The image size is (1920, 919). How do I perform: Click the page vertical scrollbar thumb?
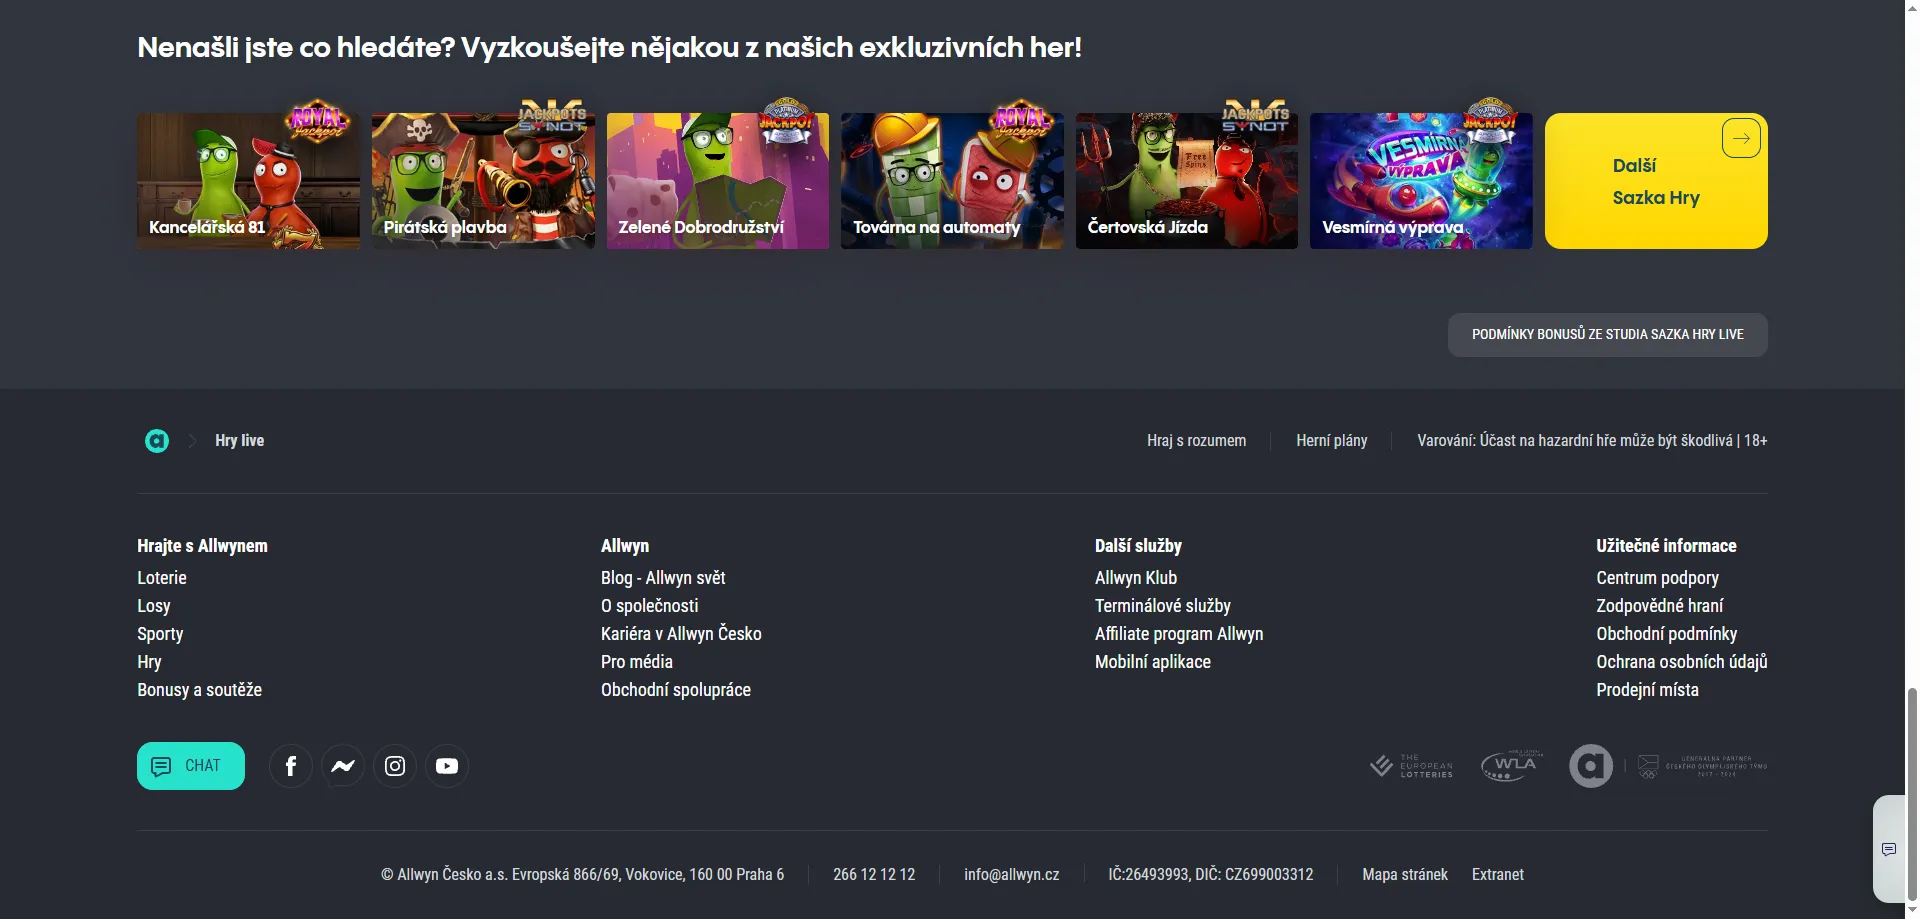coord(1912,793)
